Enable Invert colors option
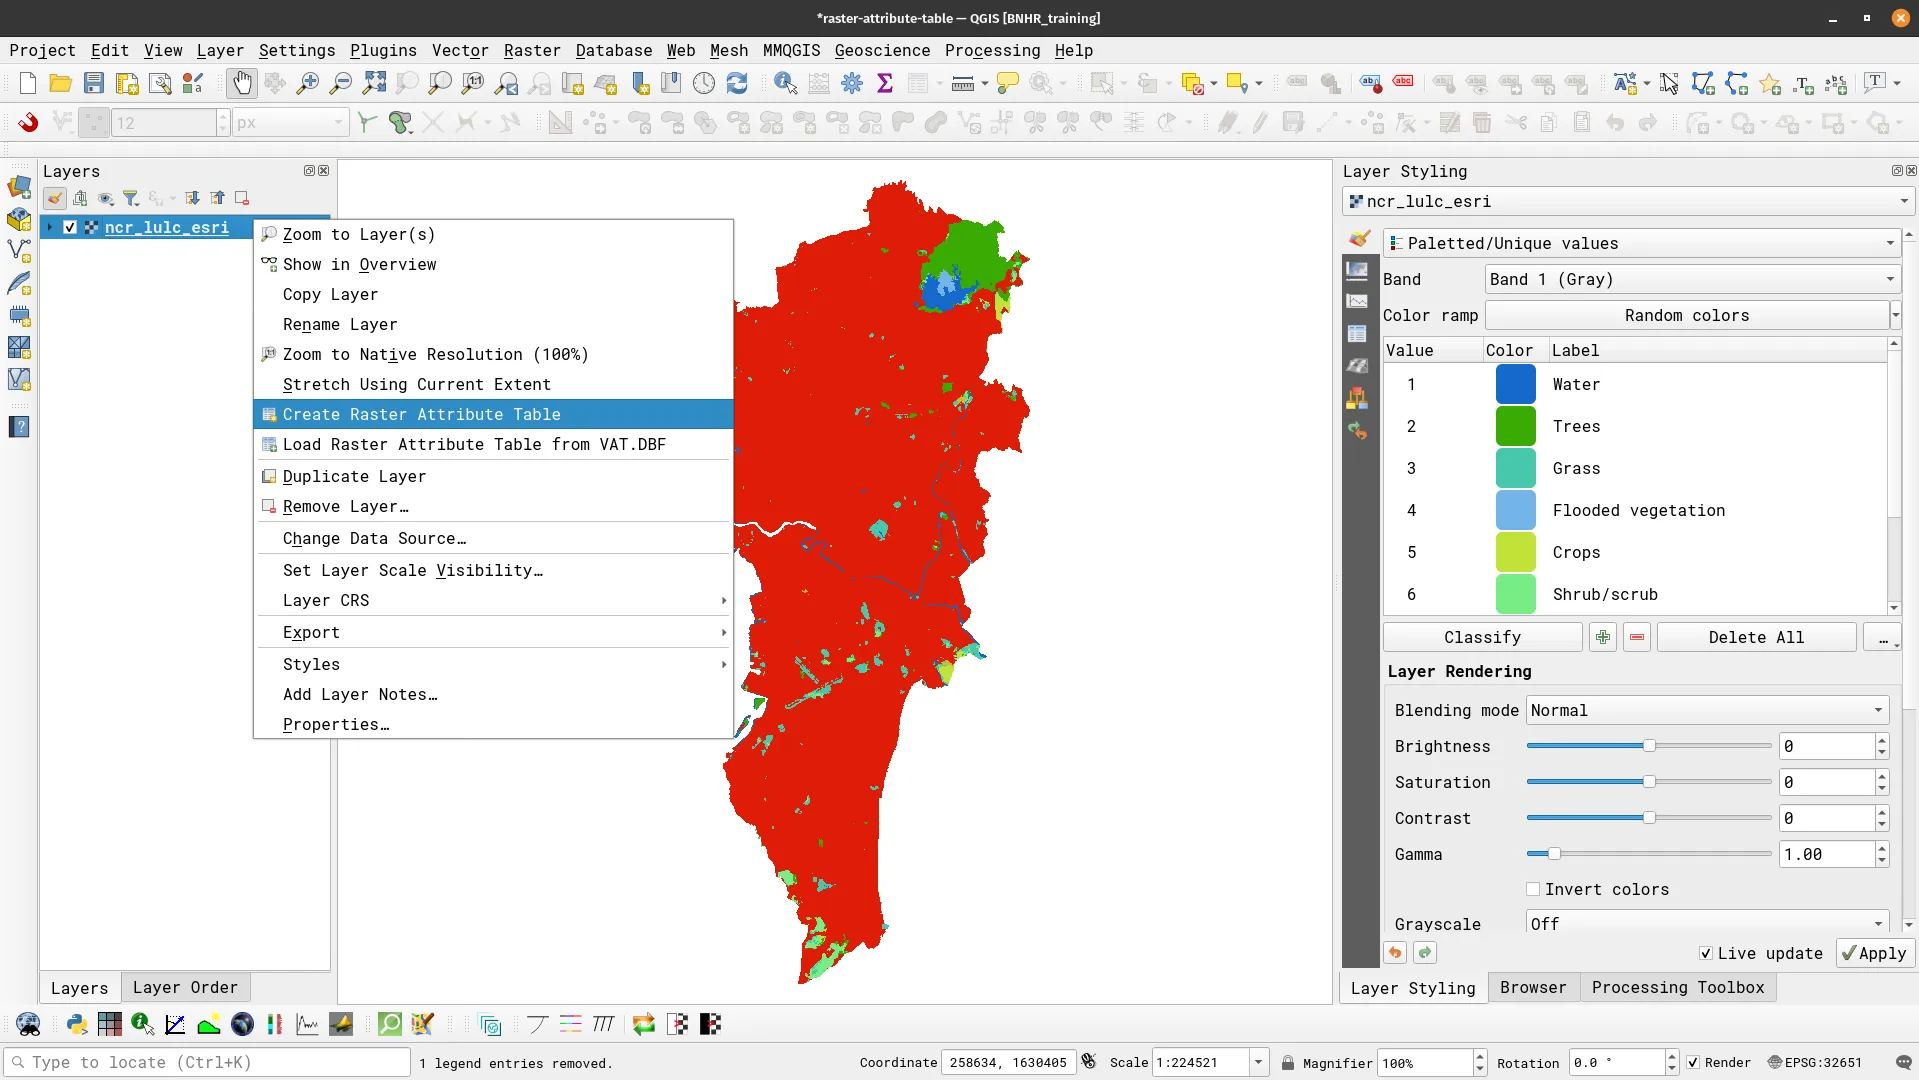The height and width of the screenshot is (1080, 1919). [1535, 889]
